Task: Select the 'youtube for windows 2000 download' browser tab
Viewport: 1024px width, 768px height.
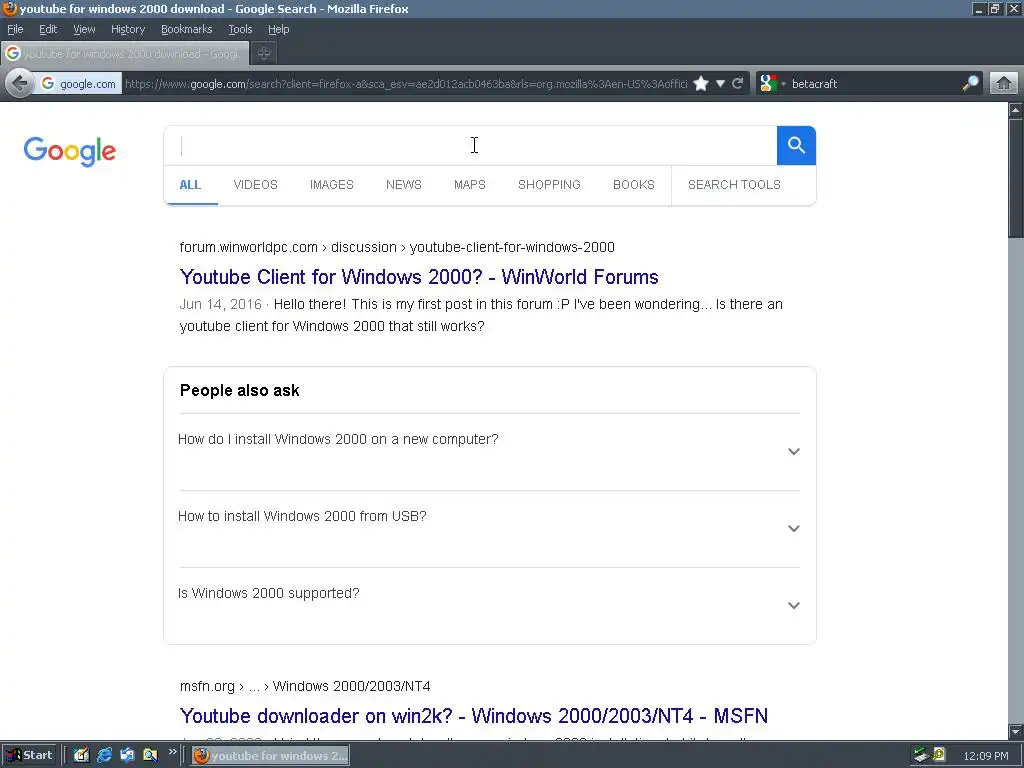Action: click(x=125, y=54)
